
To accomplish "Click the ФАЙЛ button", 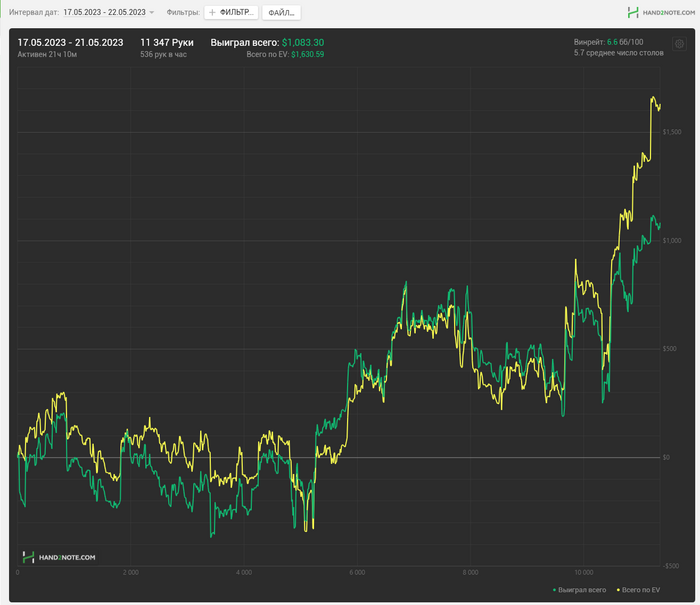I will 281,13.
